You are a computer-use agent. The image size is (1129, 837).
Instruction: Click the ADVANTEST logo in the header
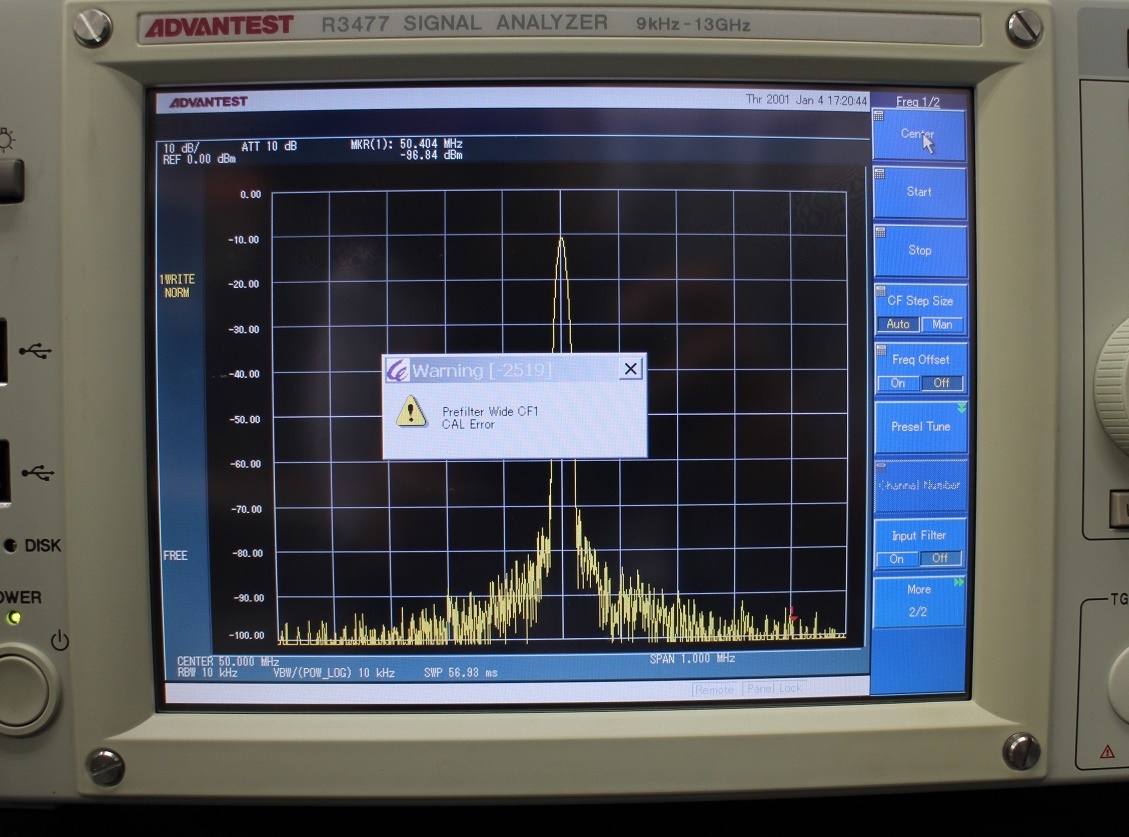click(209, 102)
